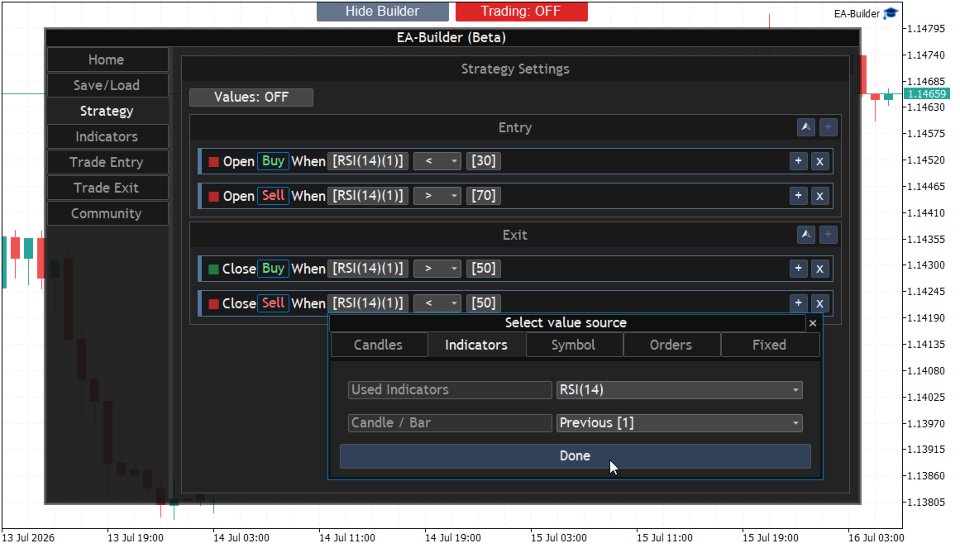Open the Used Indicators RSI(14) dropdown
The width and height of the screenshot is (960, 548).
pos(679,390)
